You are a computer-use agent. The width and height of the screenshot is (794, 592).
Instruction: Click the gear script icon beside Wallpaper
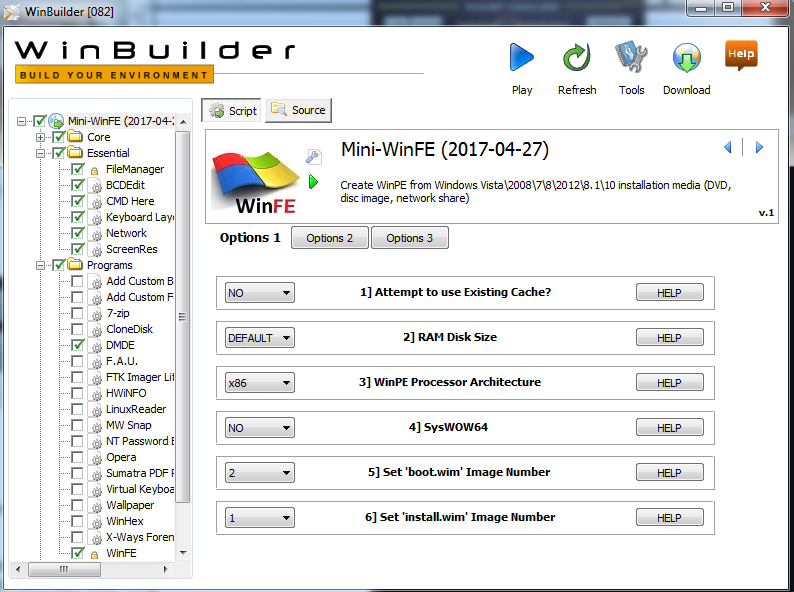coord(95,506)
